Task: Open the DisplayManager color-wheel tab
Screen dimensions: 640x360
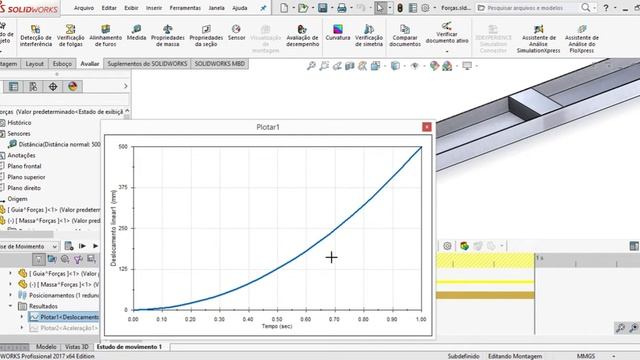Action: tap(73, 87)
